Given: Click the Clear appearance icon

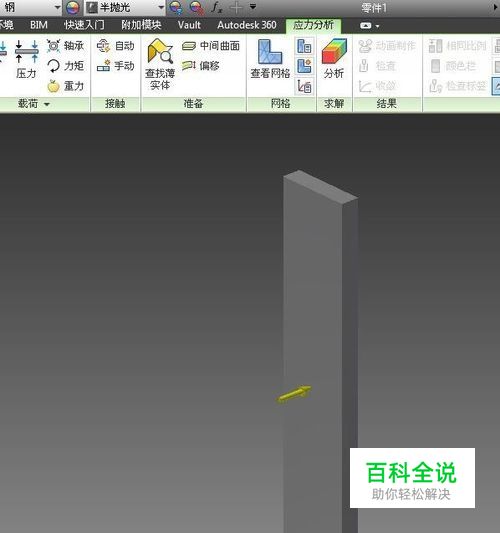Looking at the screenshot, I should coord(196,7).
